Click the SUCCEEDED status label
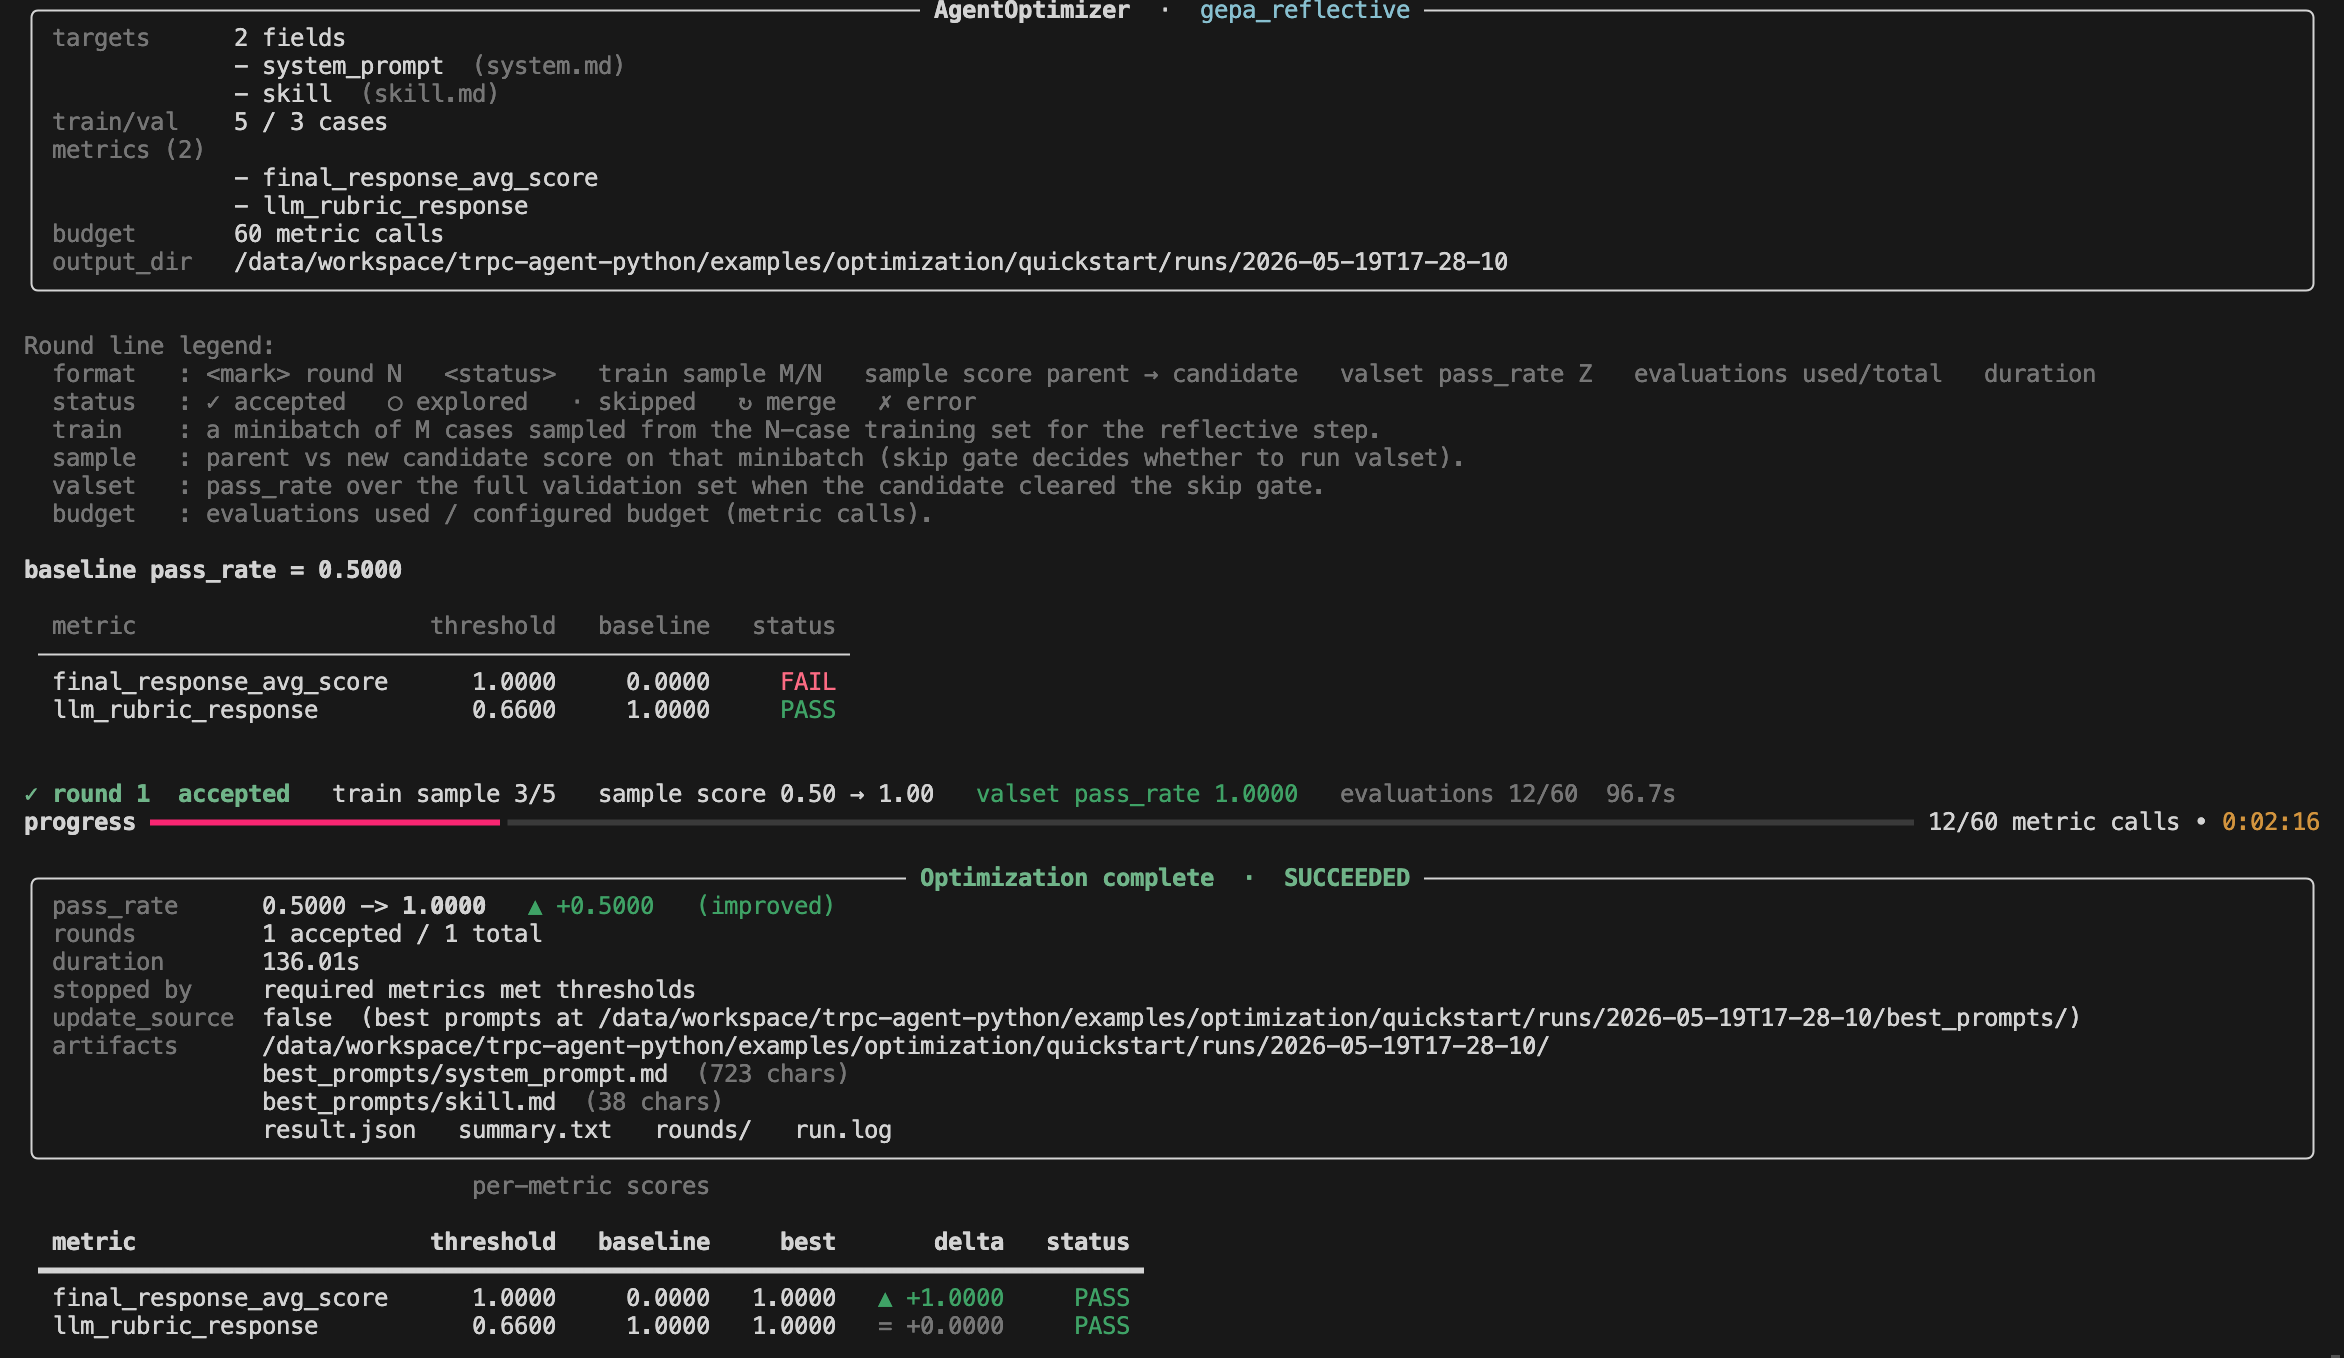2344x1358 pixels. click(x=1347, y=878)
